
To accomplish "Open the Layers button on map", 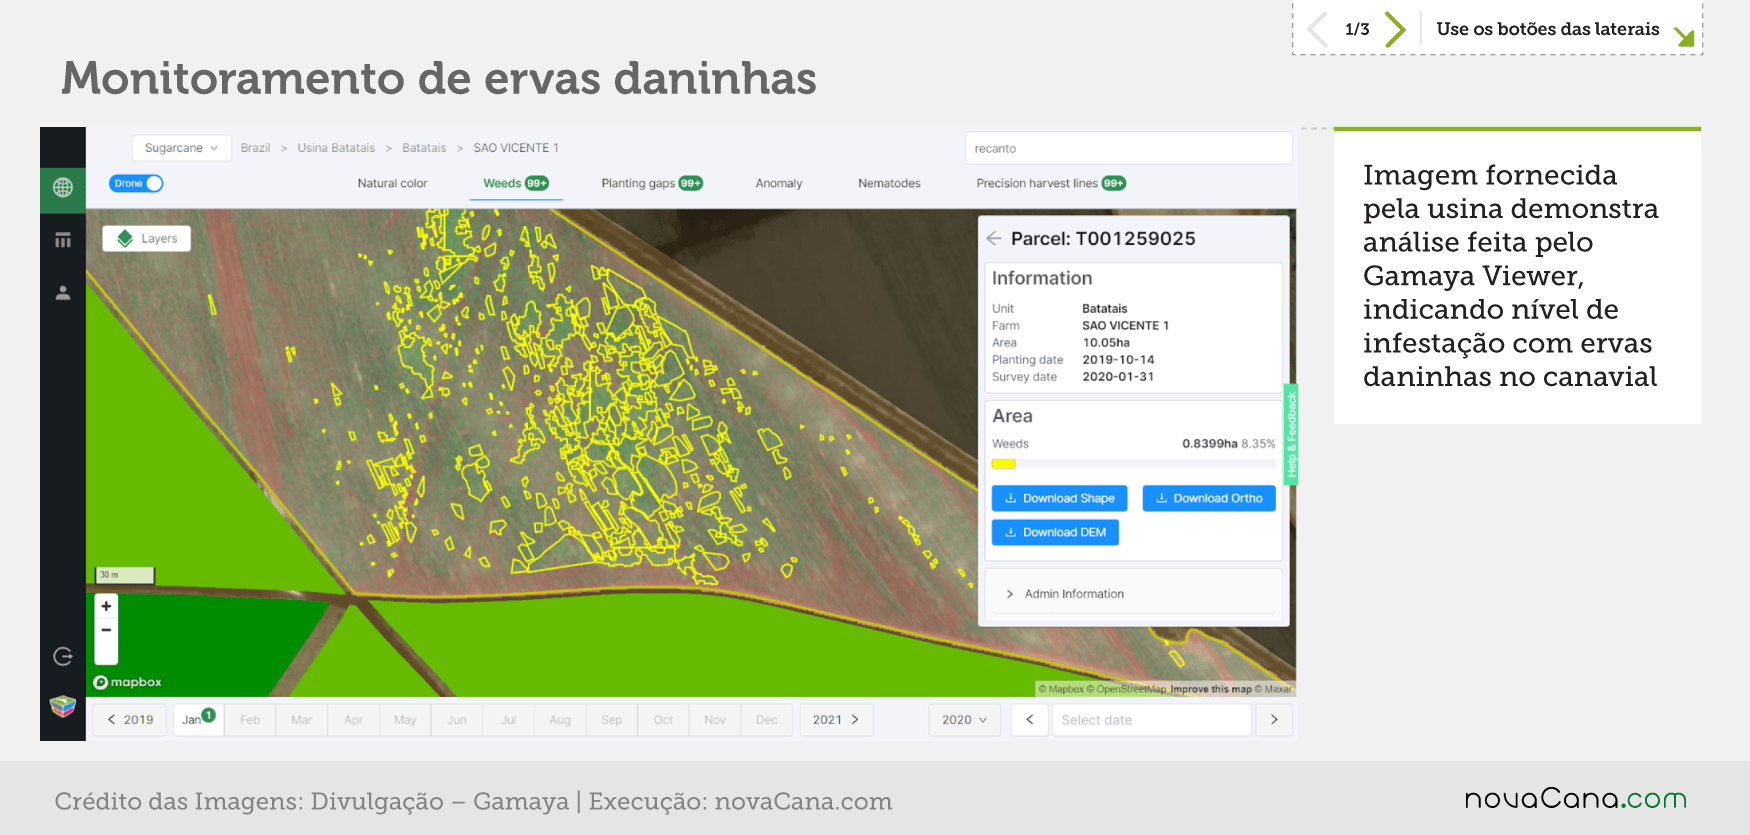I will tap(147, 238).
